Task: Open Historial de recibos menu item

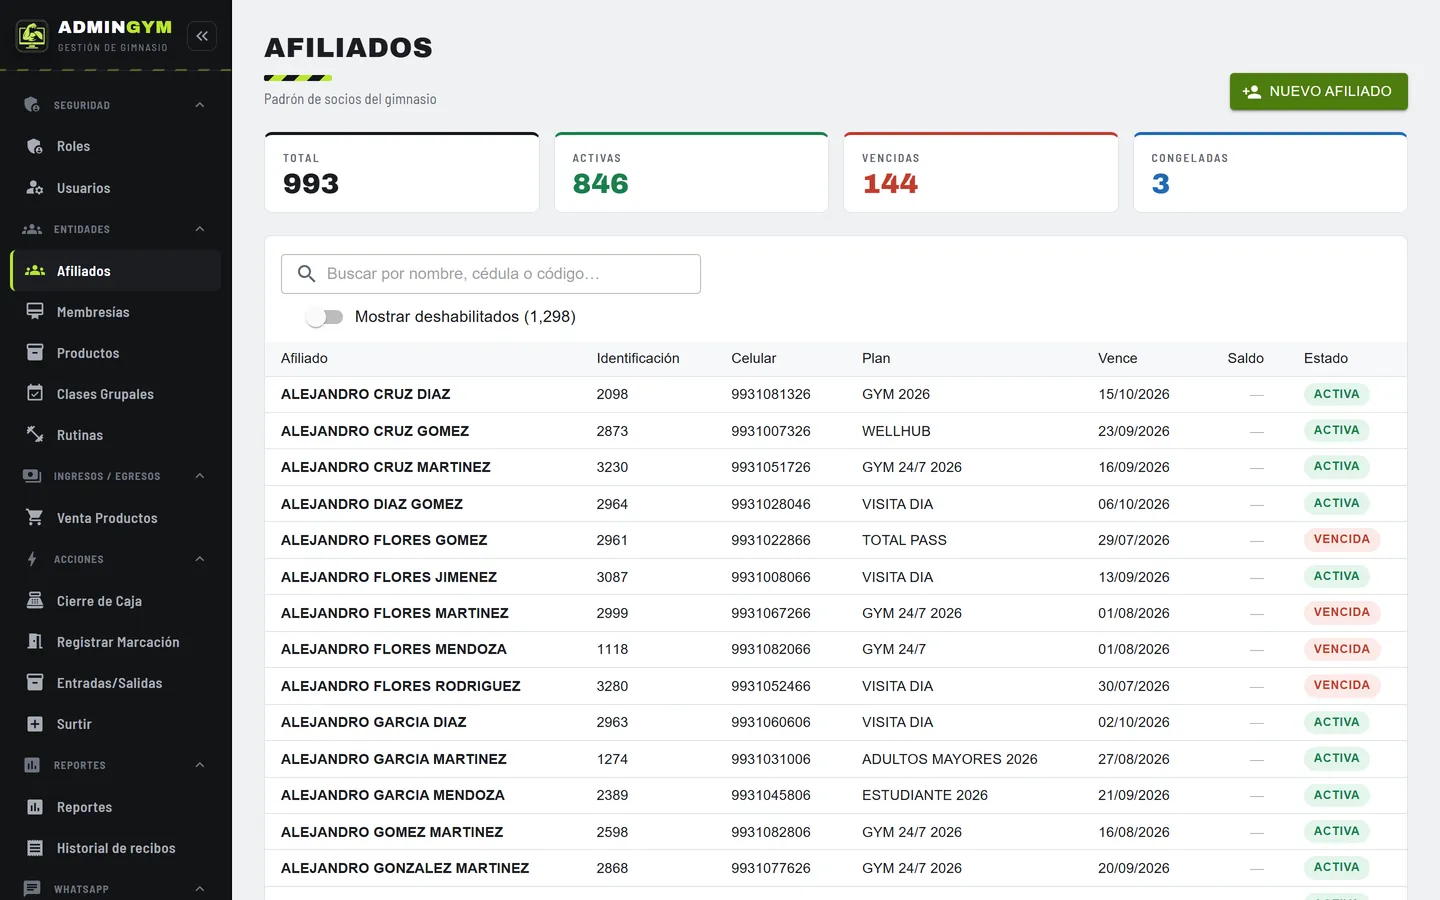Action: (116, 848)
